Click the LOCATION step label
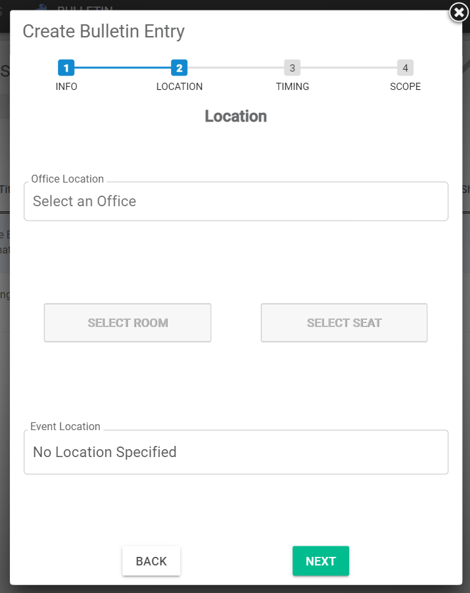 [179, 87]
